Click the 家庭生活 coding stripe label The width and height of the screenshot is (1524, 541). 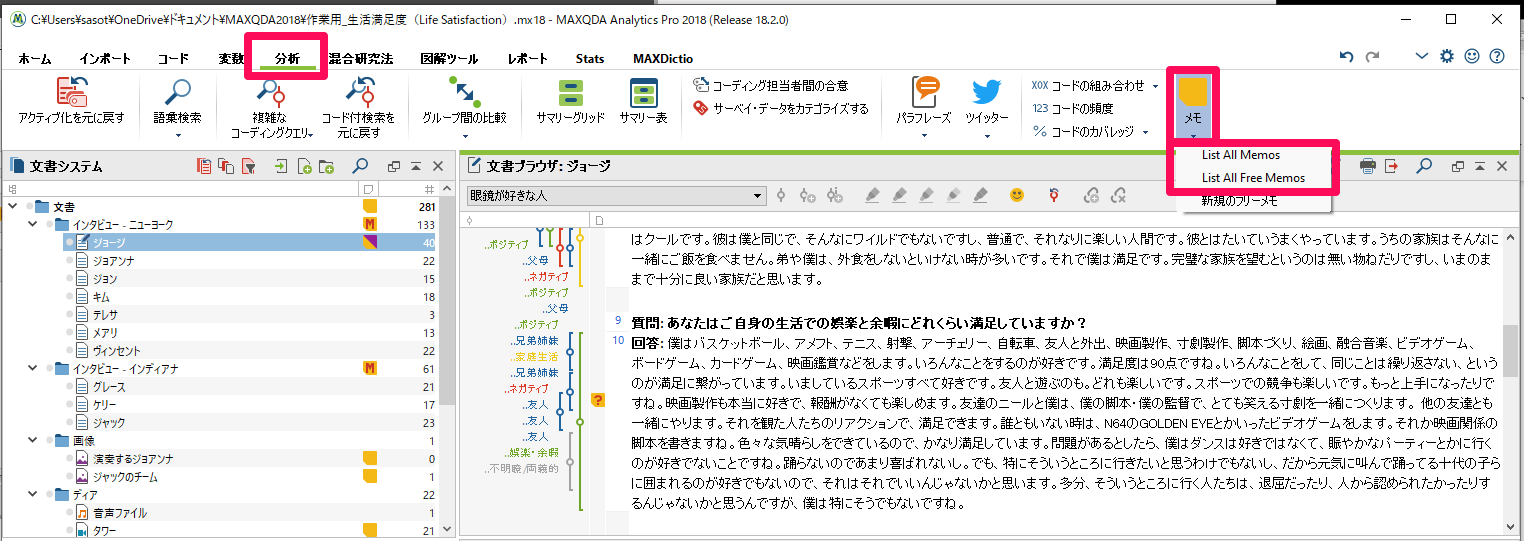(533, 357)
